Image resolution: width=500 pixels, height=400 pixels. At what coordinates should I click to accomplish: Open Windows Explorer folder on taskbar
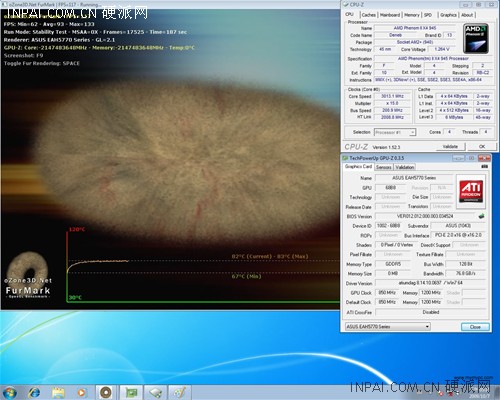pyautogui.click(x=58, y=392)
